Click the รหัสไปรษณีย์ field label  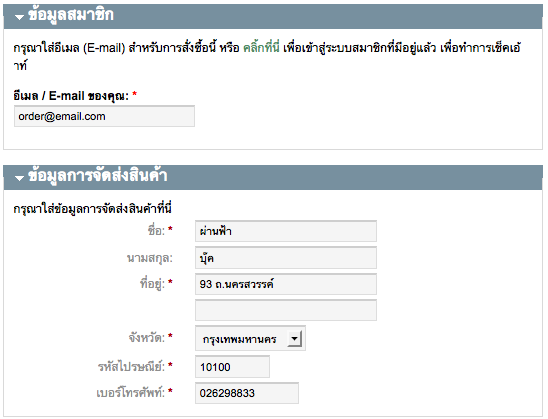[131, 367]
